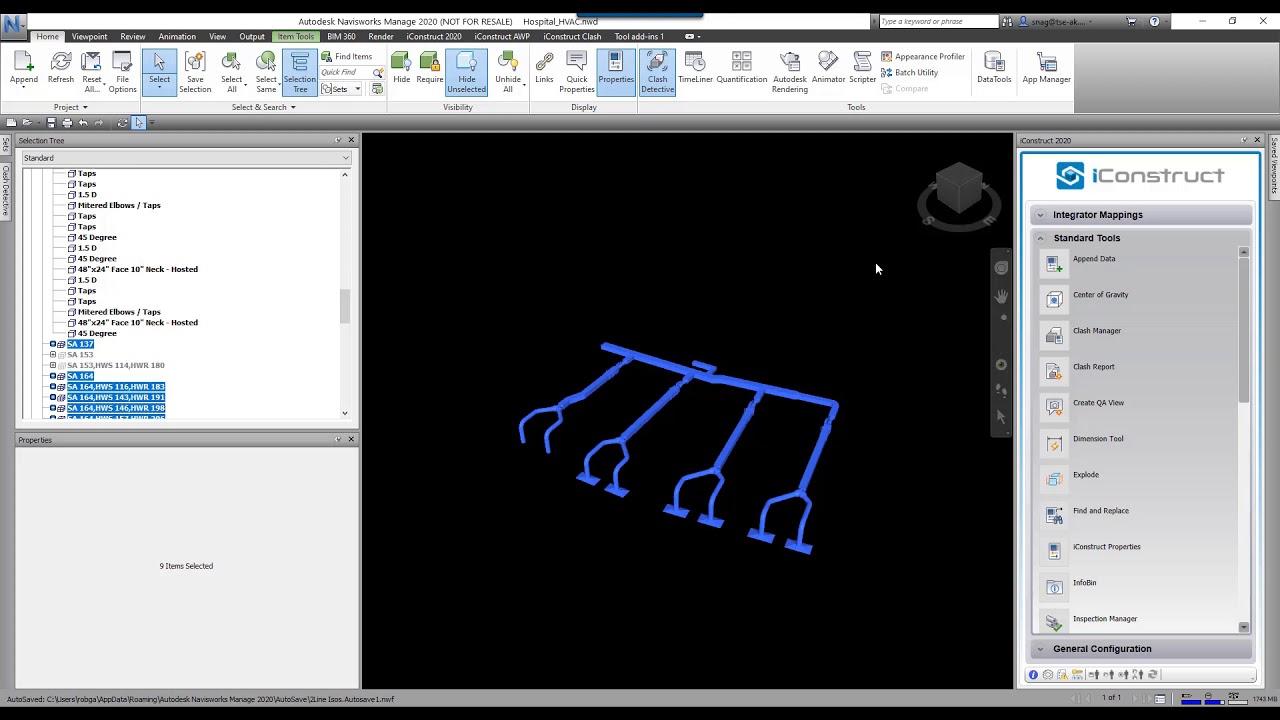The width and height of the screenshot is (1280, 720).
Task: Toggle the Clash Detective window
Action: tap(657, 72)
